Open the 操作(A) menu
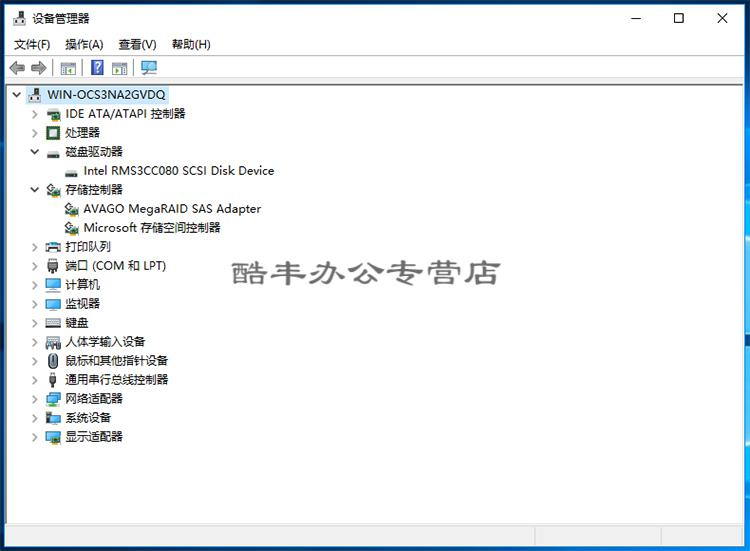Image resolution: width=750 pixels, height=551 pixels. pos(84,44)
